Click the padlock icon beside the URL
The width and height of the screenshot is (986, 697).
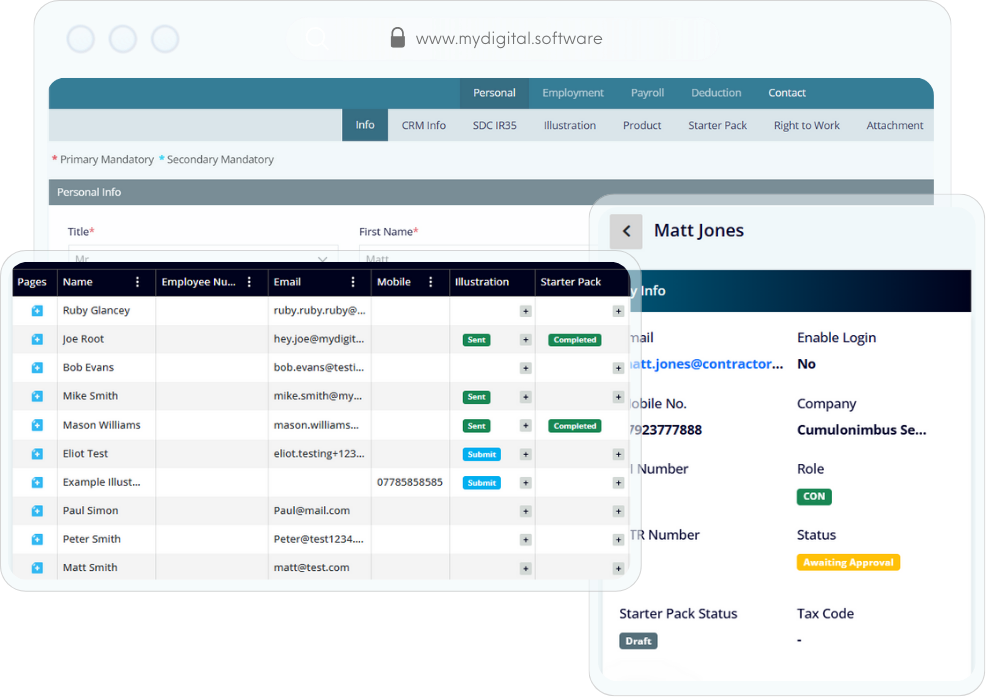pos(397,38)
